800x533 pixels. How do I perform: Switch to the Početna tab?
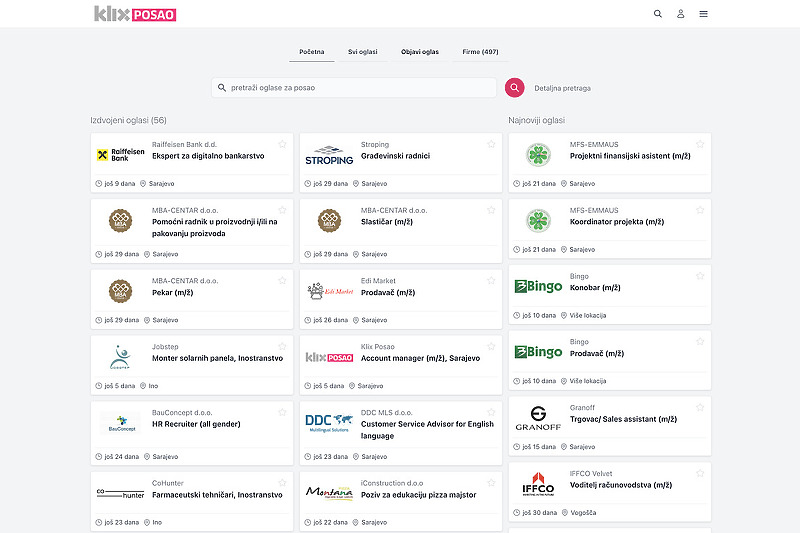[312, 52]
